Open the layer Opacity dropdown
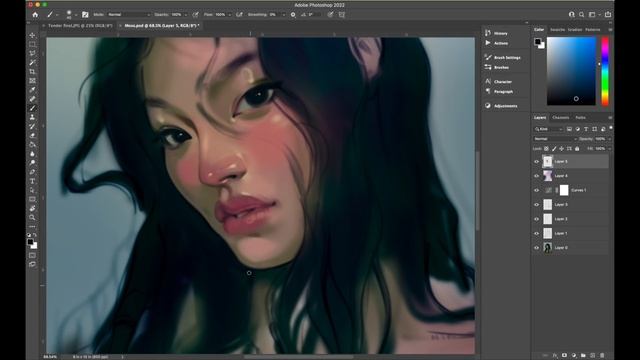This screenshot has width=640, height=360. click(609, 139)
